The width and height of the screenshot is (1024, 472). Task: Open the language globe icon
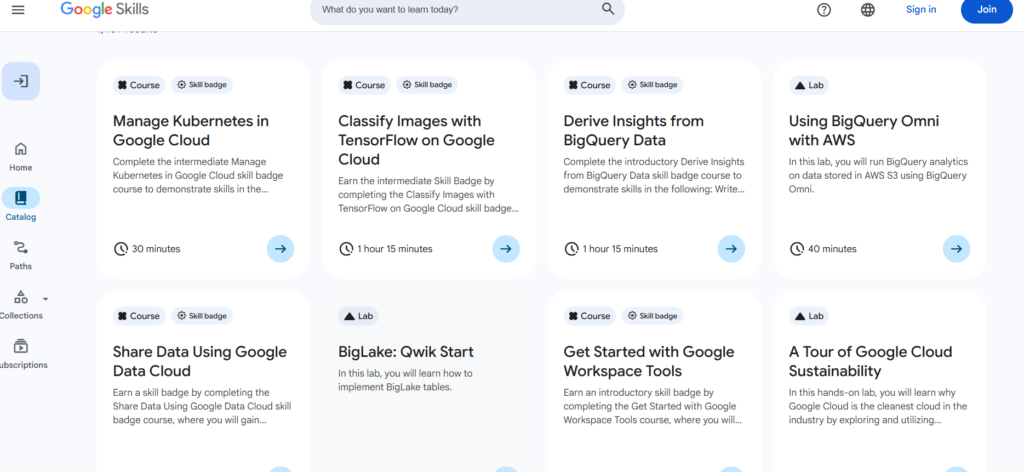[868, 10]
